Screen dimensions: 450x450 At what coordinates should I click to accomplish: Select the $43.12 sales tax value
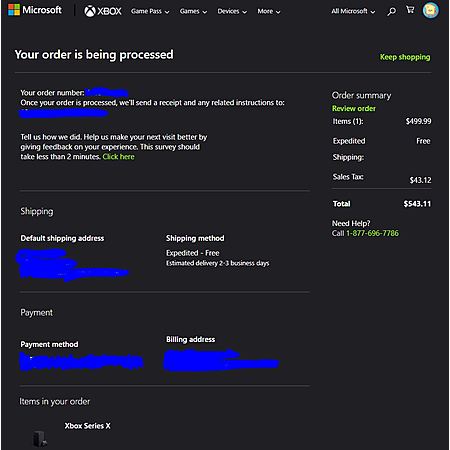pos(420,180)
